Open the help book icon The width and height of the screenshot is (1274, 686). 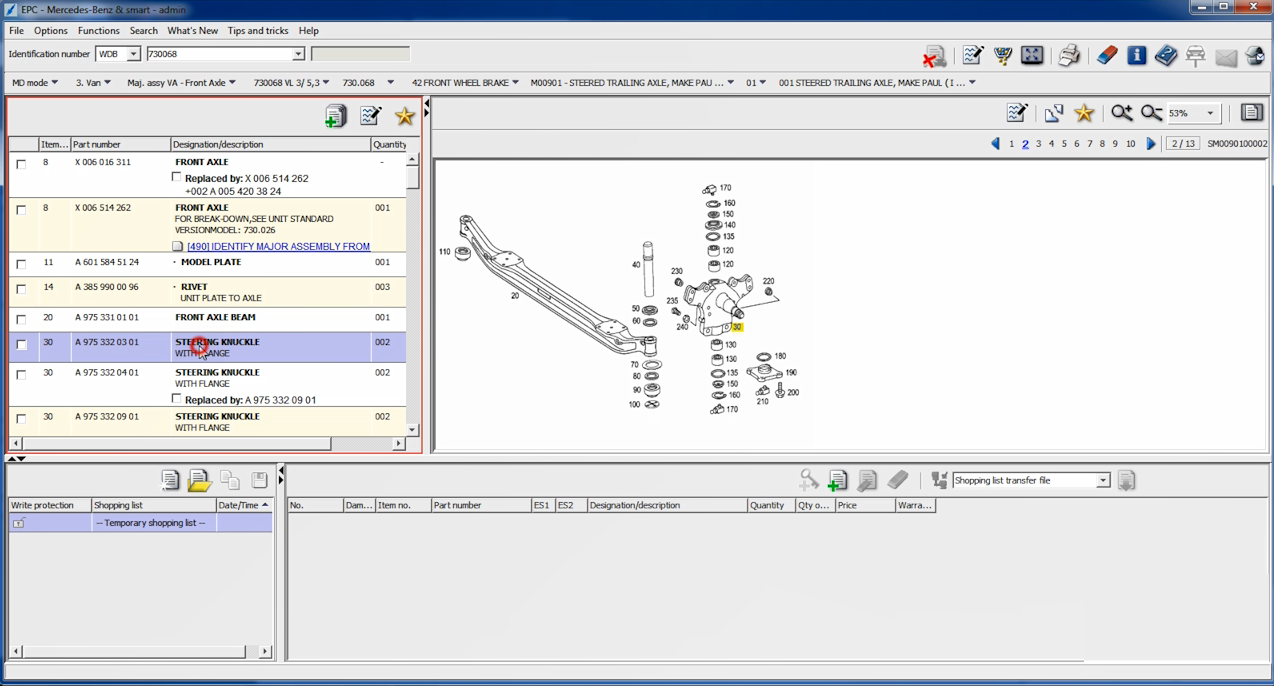coord(1166,55)
